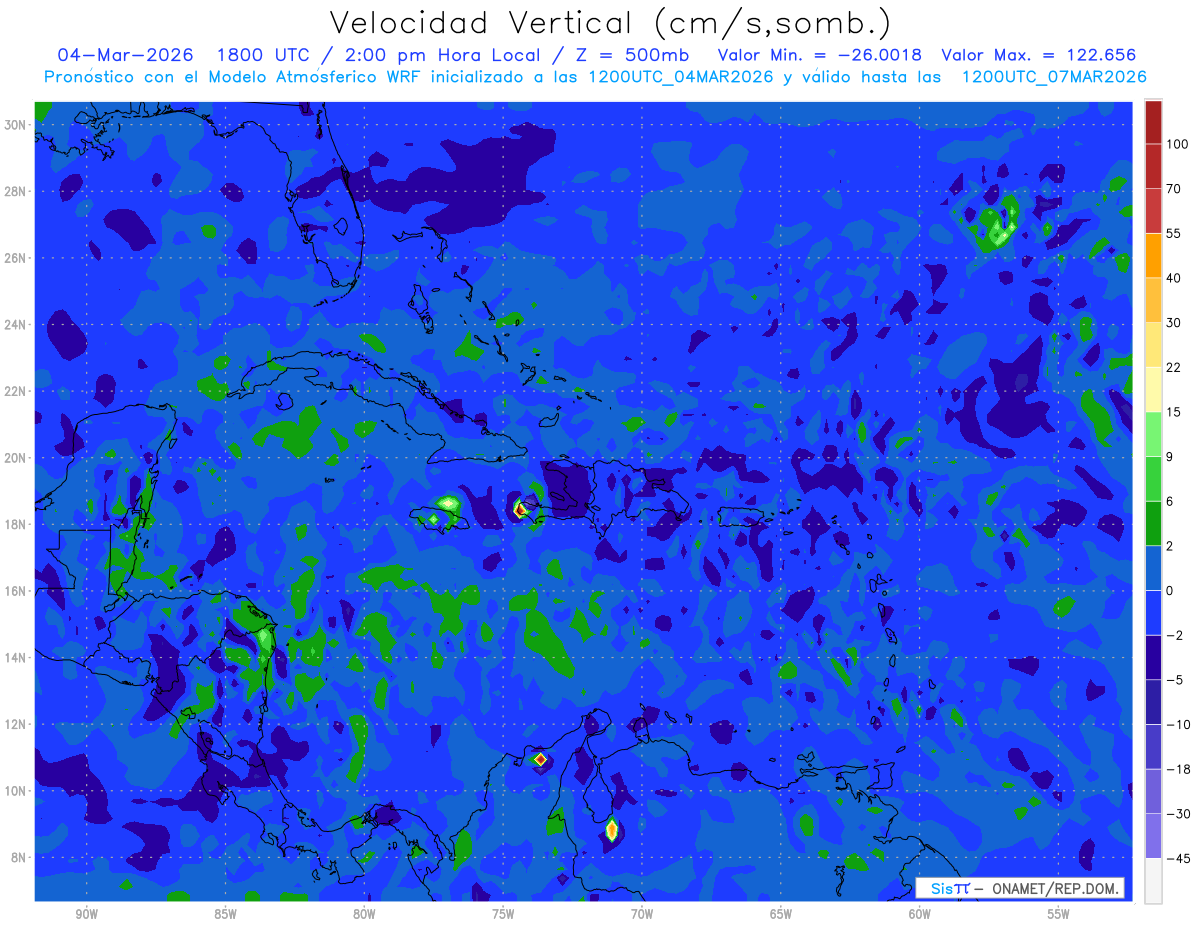Pick the light green colorbar segment between 9 and 15
Image resolution: width=1200 pixels, height=927 pixels.
click(x=1153, y=434)
